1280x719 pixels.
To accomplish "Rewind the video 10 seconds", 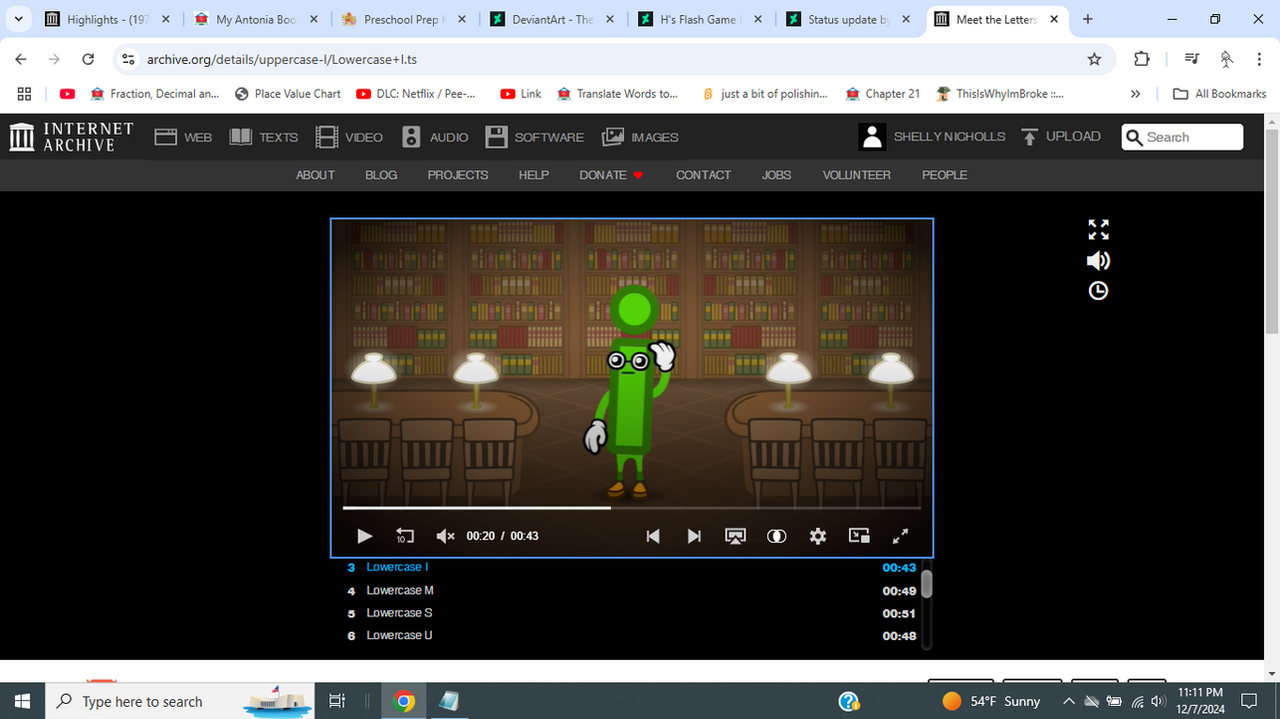I will pyautogui.click(x=405, y=536).
